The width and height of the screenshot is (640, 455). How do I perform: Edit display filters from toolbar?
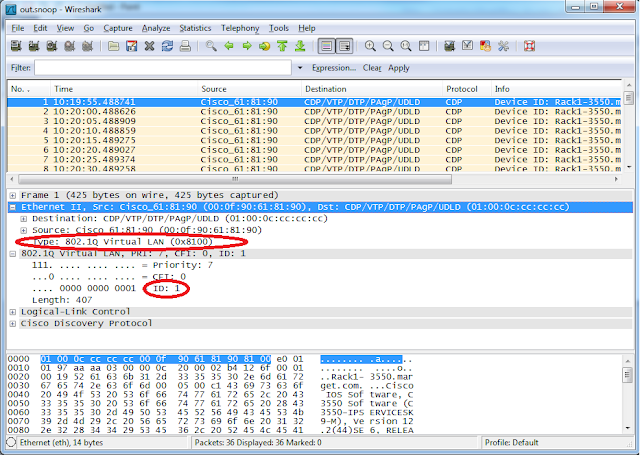pos(467,46)
